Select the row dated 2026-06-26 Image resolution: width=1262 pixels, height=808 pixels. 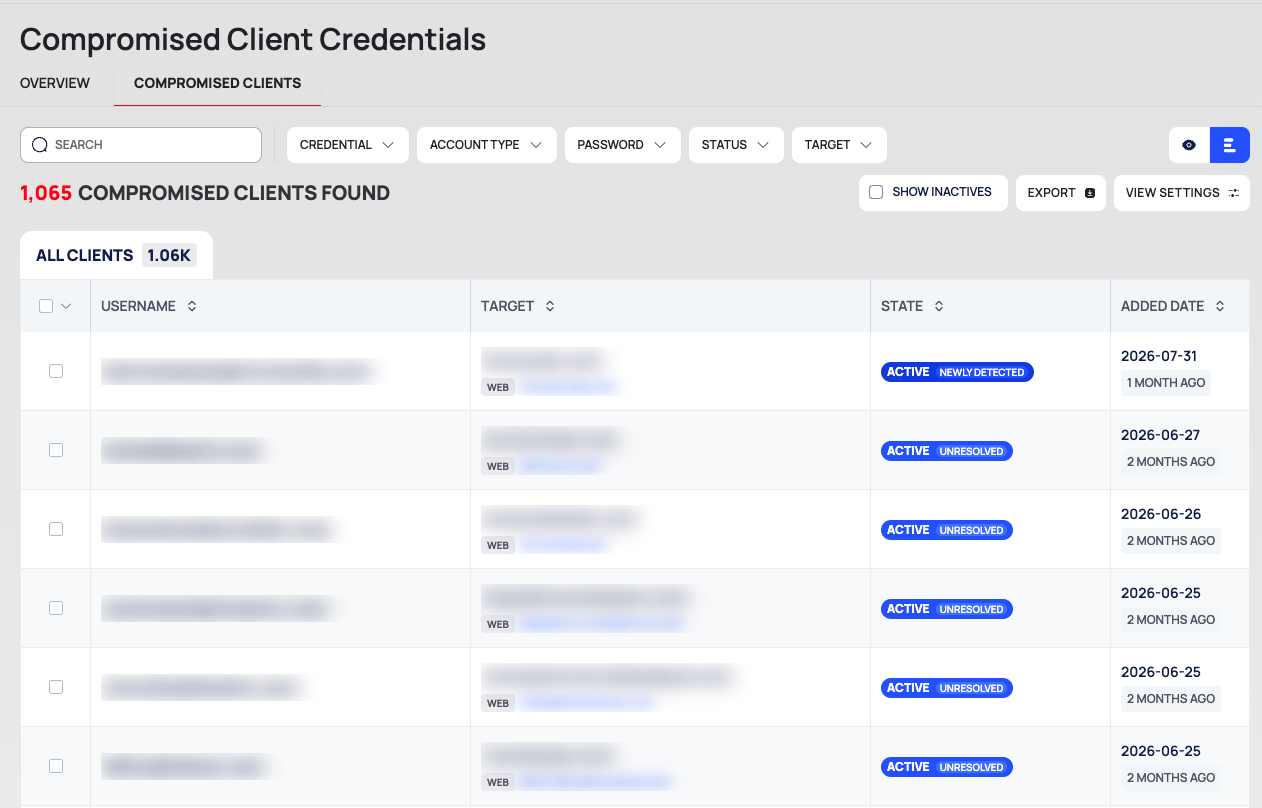click(x=56, y=529)
